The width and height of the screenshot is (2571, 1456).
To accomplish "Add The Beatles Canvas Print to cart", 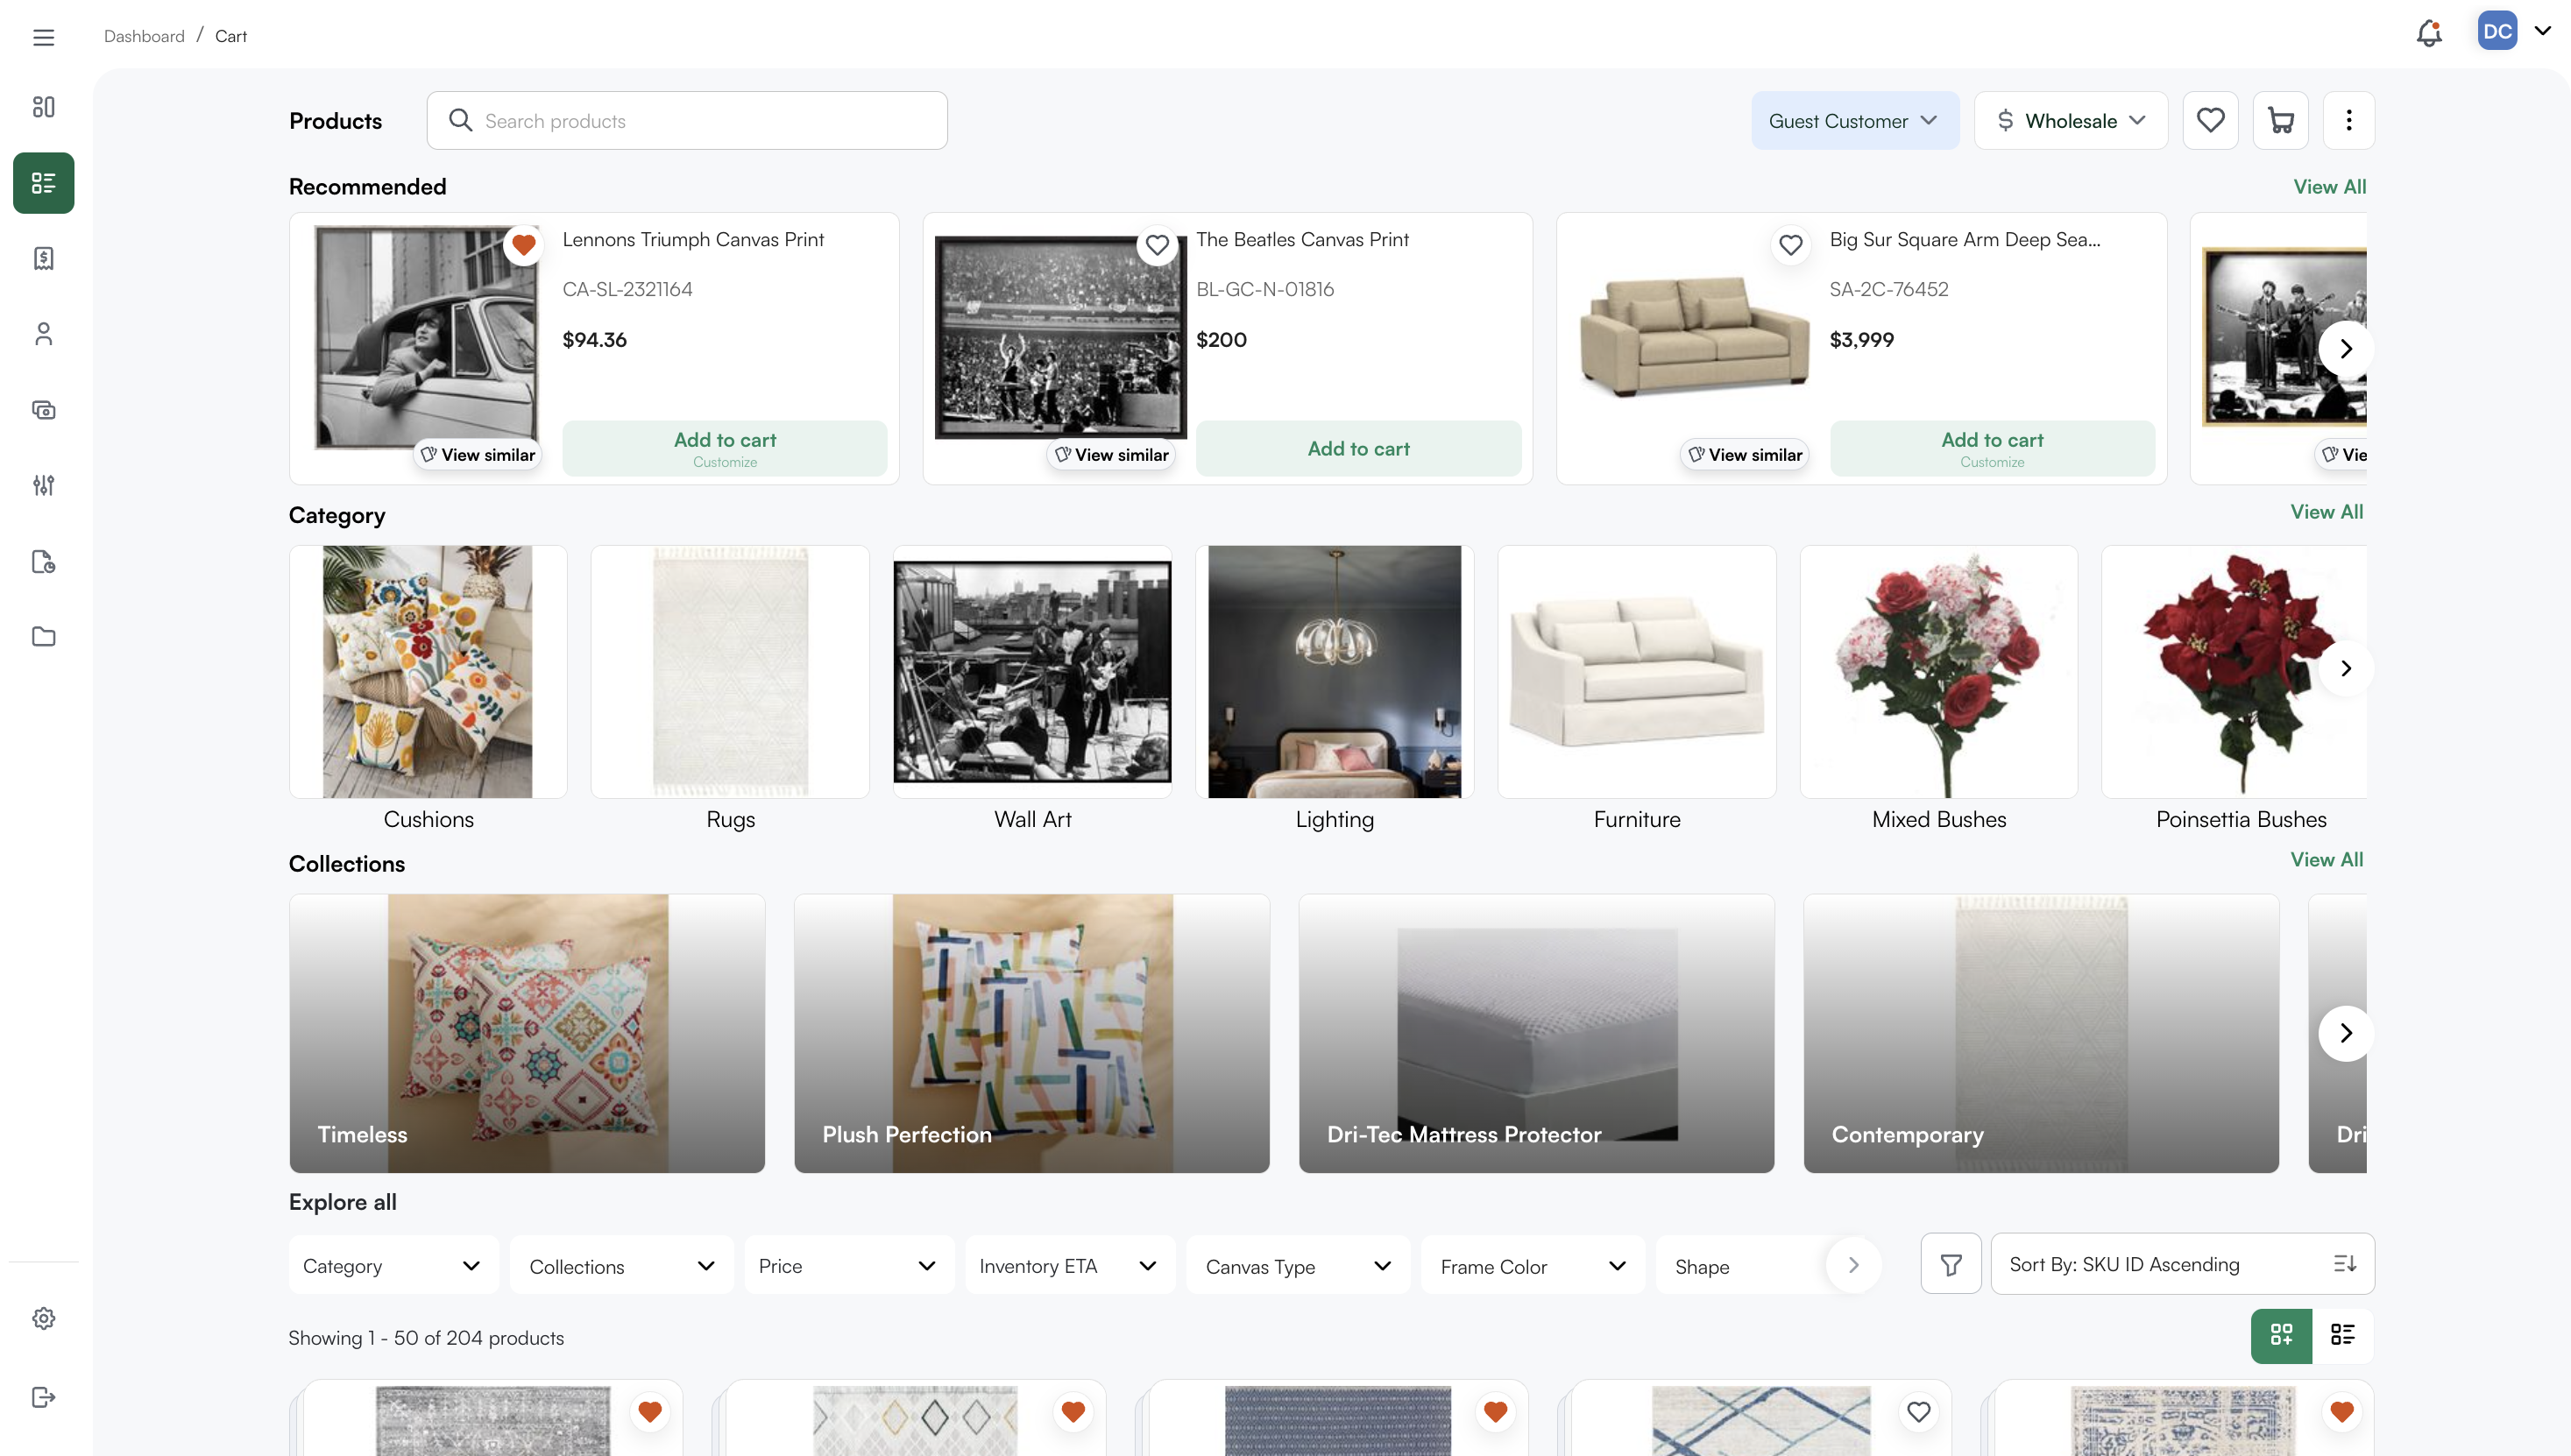I will coord(1358,448).
